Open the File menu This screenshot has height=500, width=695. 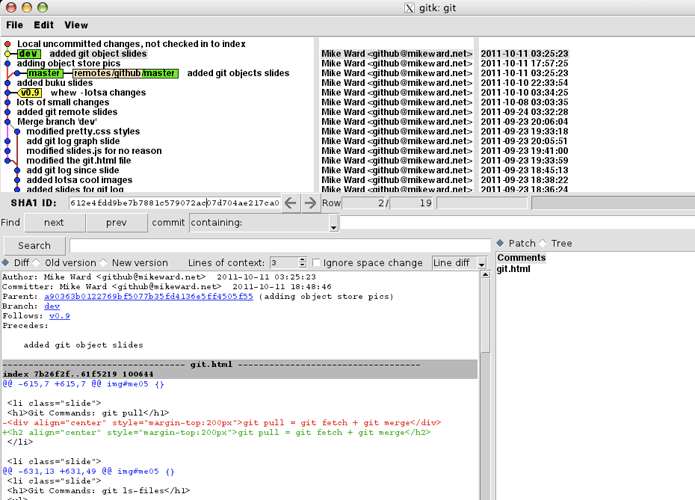tap(14, 25)
